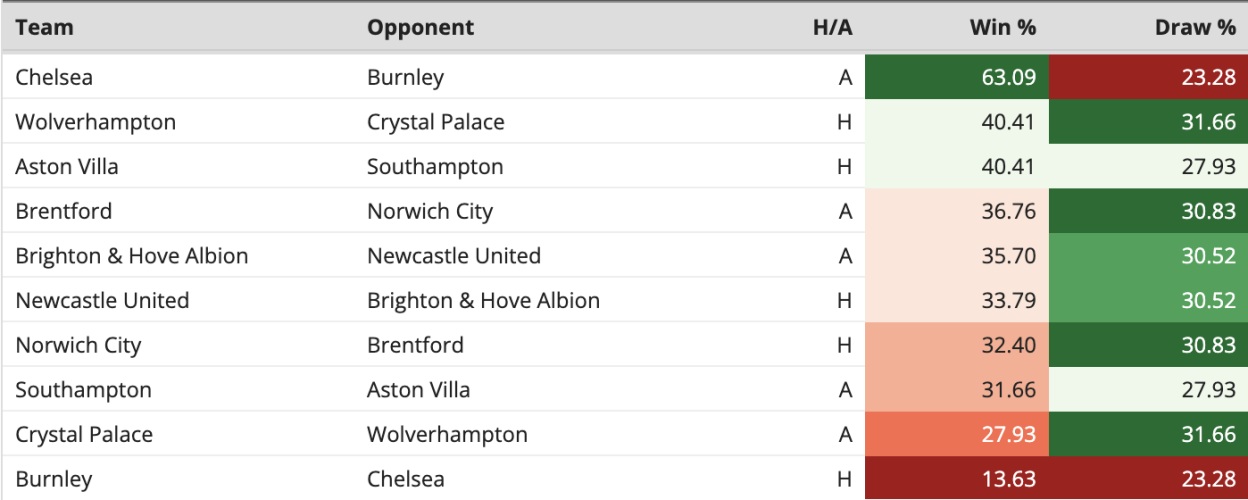Click Aston Villa team name

pyautogui.click(x=67, y=166)
